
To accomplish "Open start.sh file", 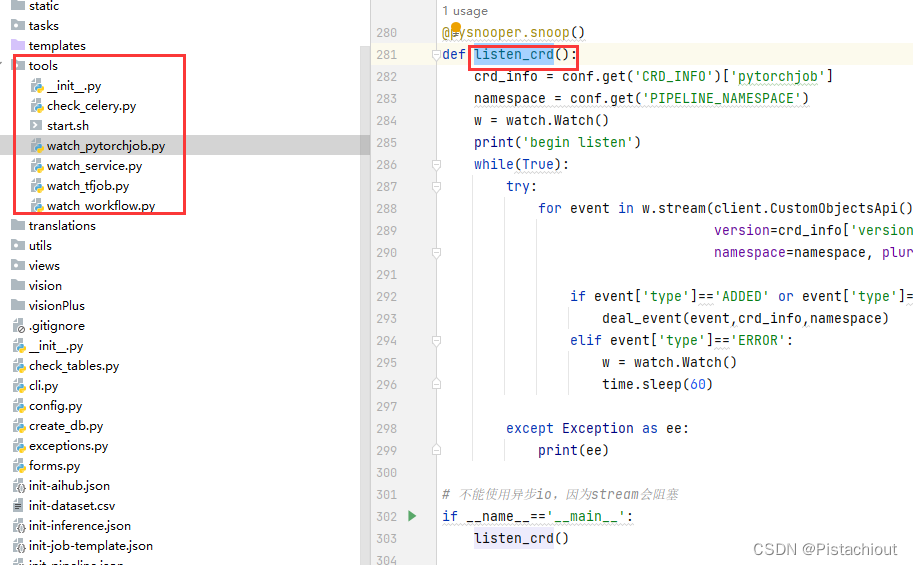I will point(68,126).
